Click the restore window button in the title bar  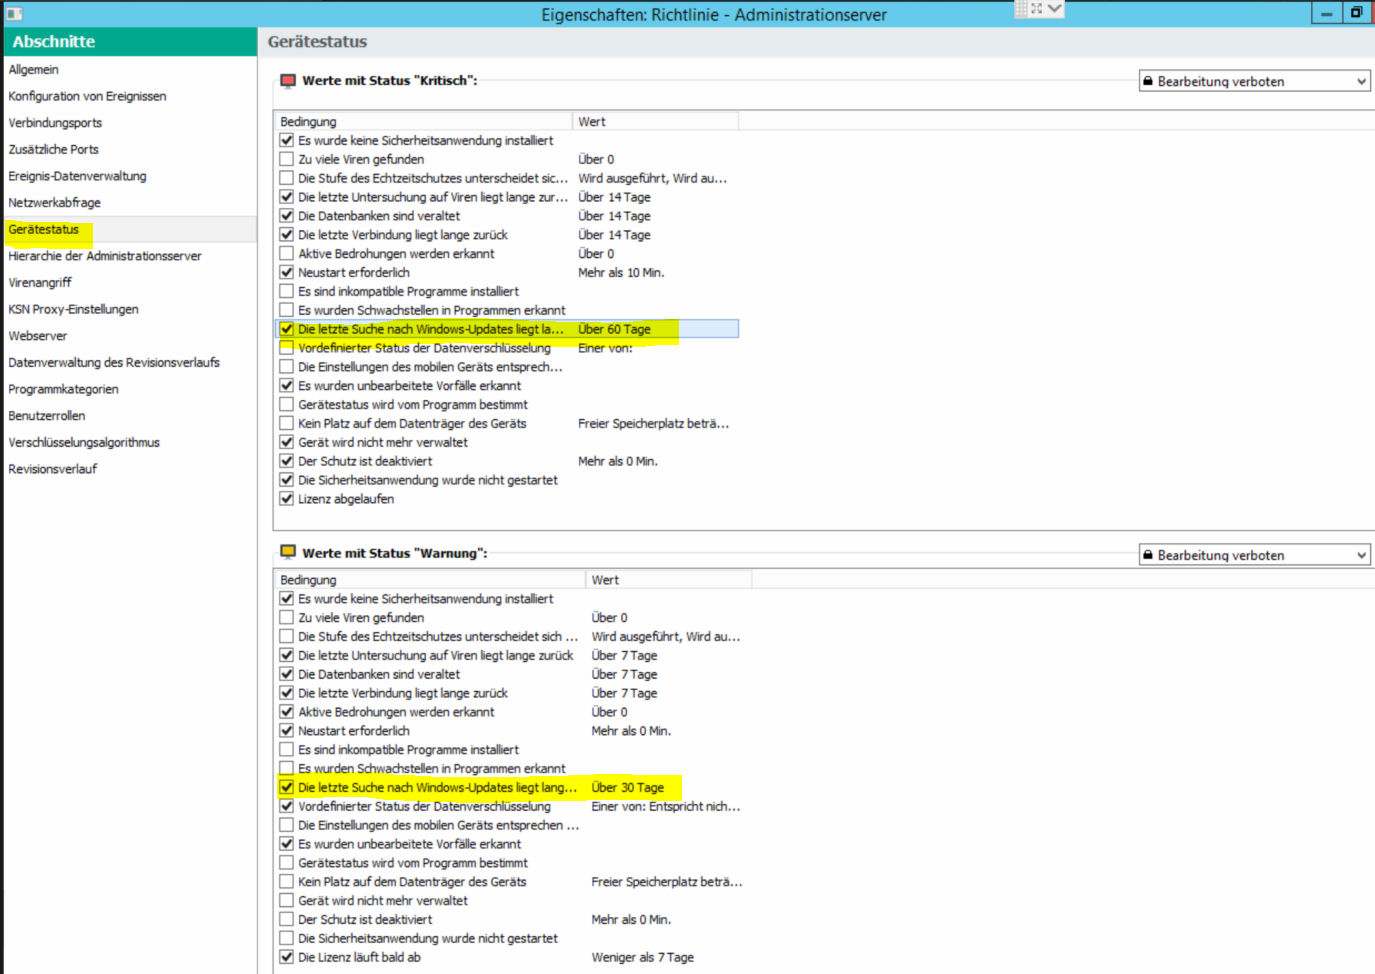[1356, 13]
